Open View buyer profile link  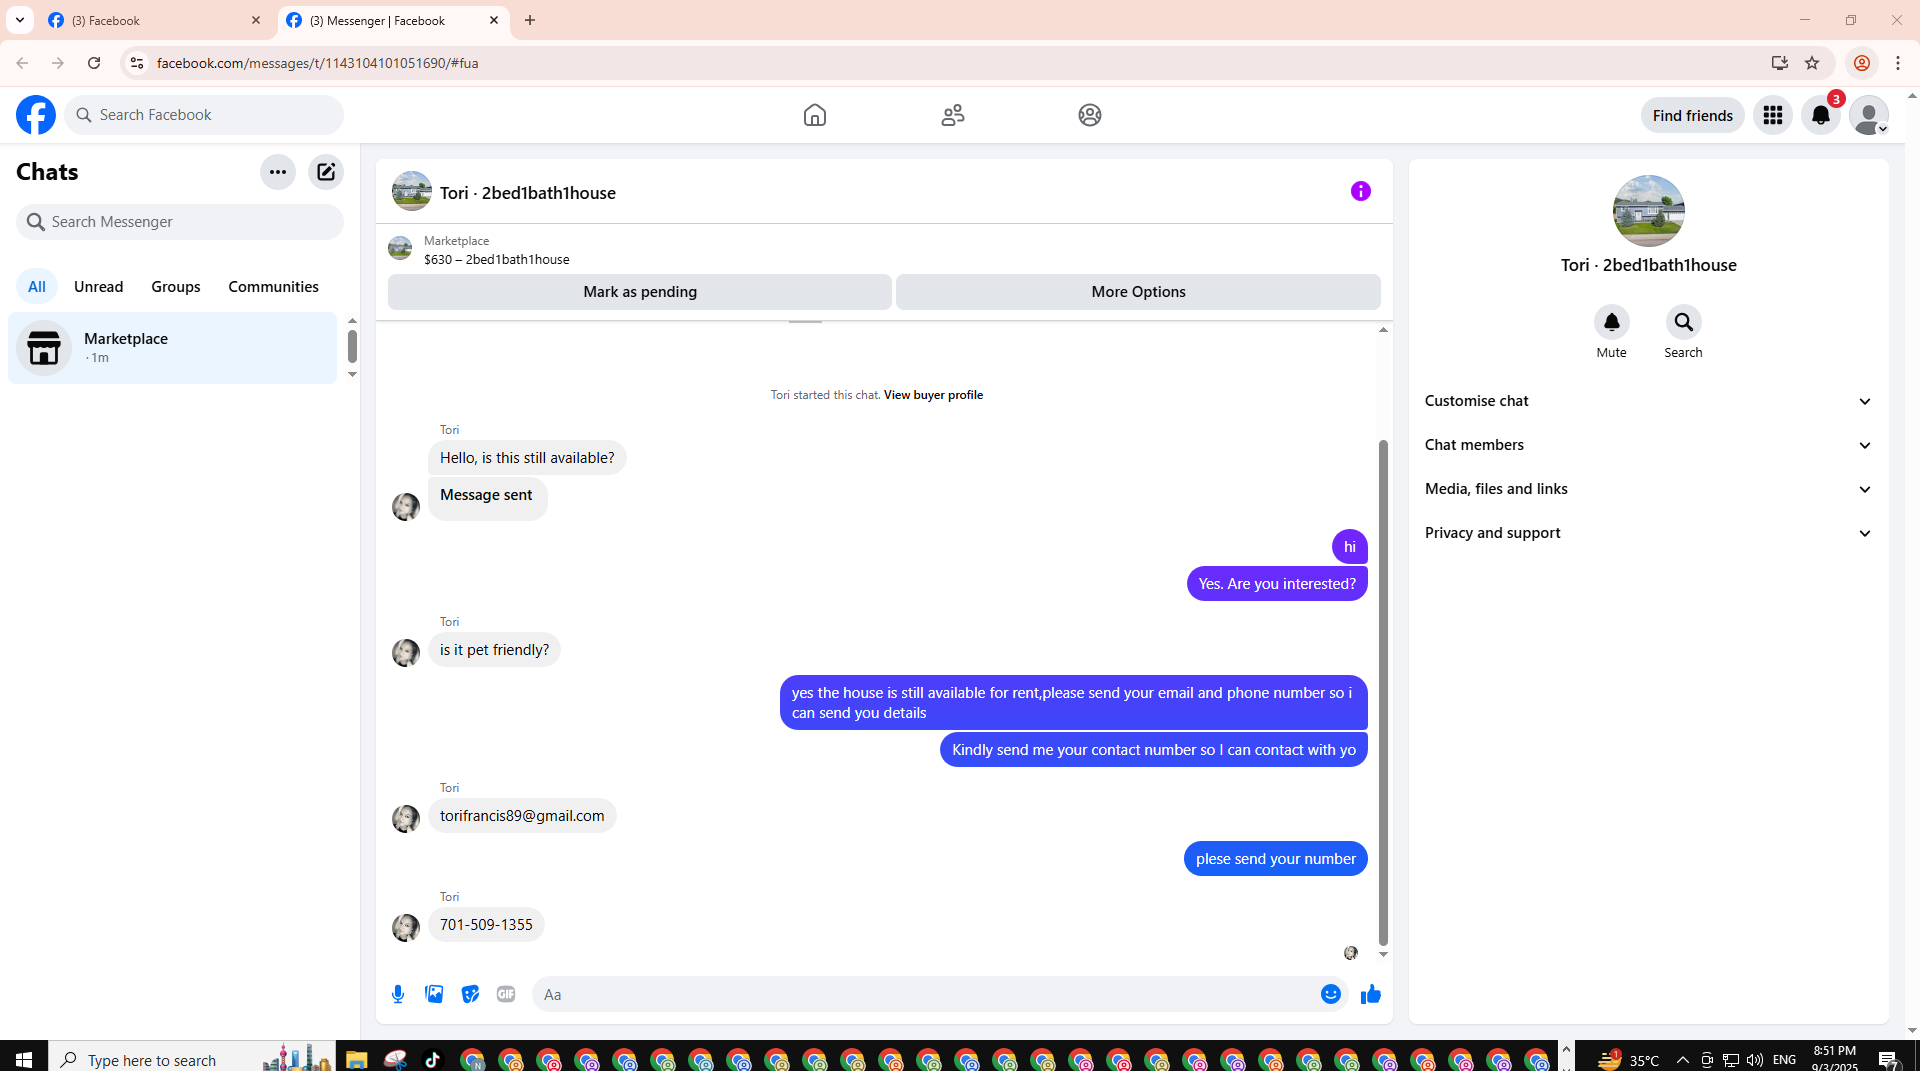point(933,395)
